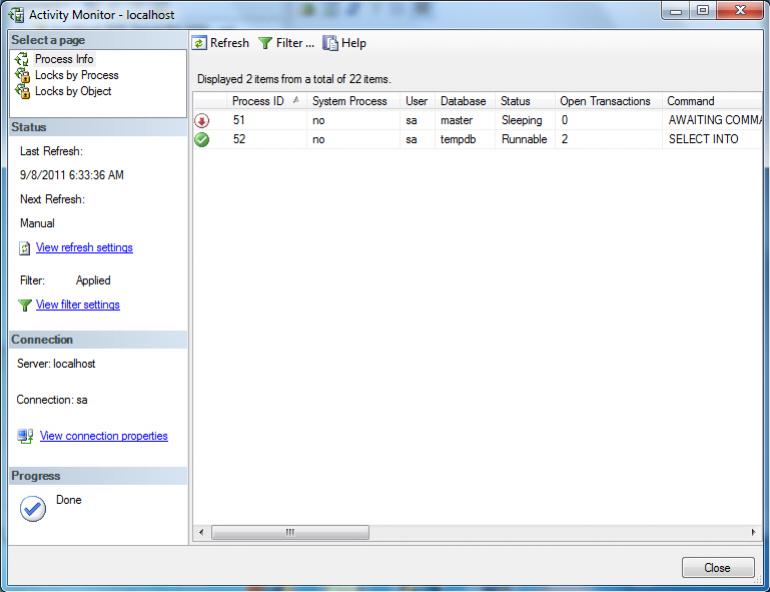Click the Open Transactions value 2
Image resolution: width=770 pixels, height=592 pixels.
coord(565,139)
